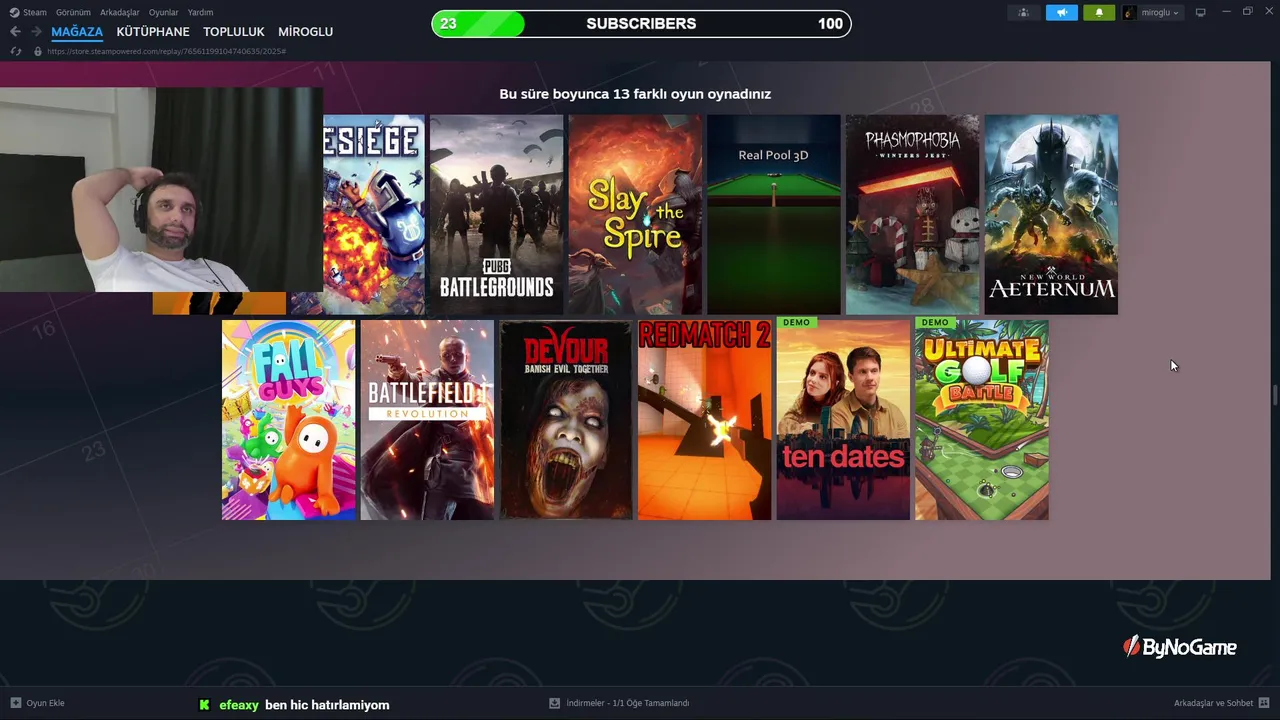Switch to the TOPLULUK tab

tap(234, 32)
